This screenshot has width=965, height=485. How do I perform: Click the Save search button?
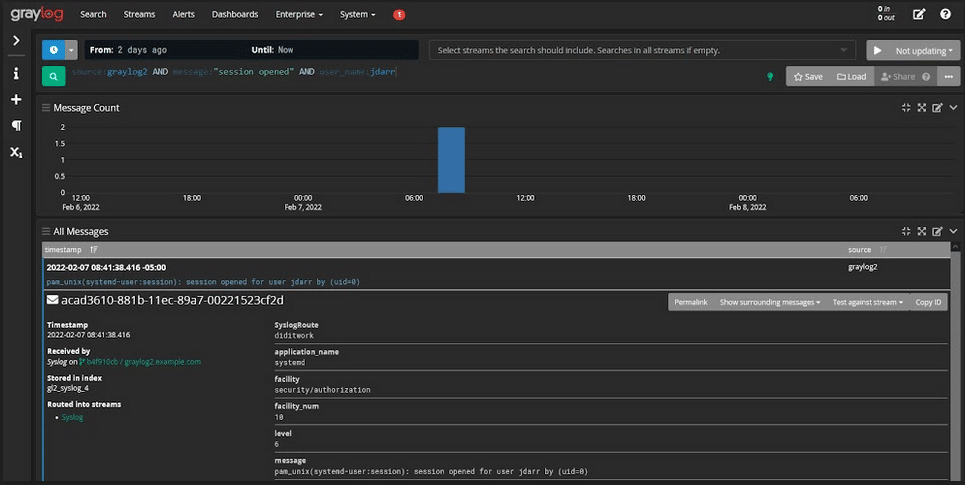pyautogui.click(x=808, y=76)
